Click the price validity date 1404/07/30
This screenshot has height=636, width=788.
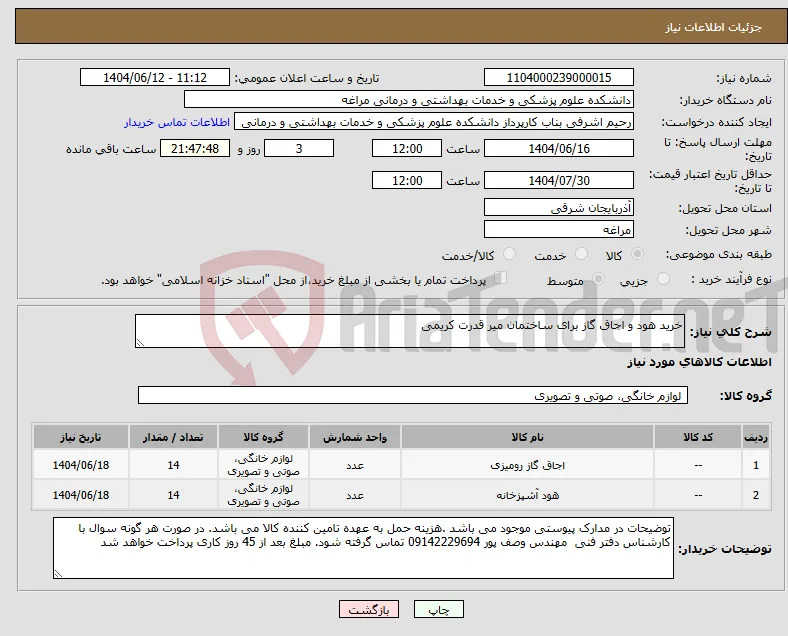tap(559, 180)
